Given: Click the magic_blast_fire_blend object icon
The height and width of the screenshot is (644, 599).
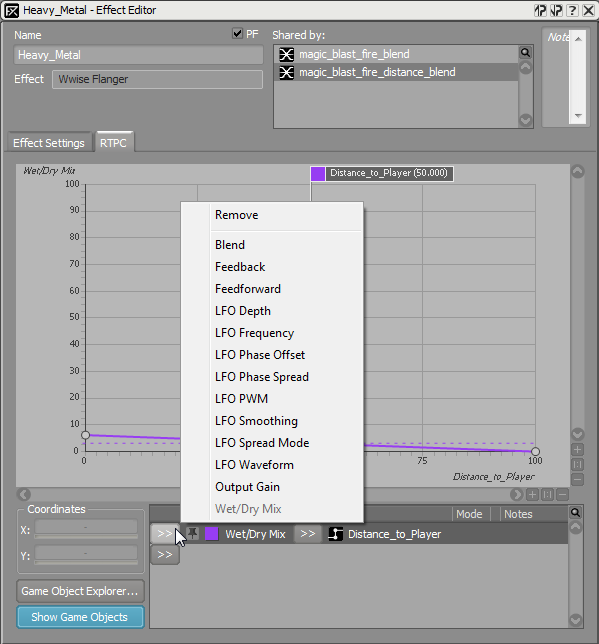Looking at the screenshot, I should pyautogui.click(x=286, y=54).
